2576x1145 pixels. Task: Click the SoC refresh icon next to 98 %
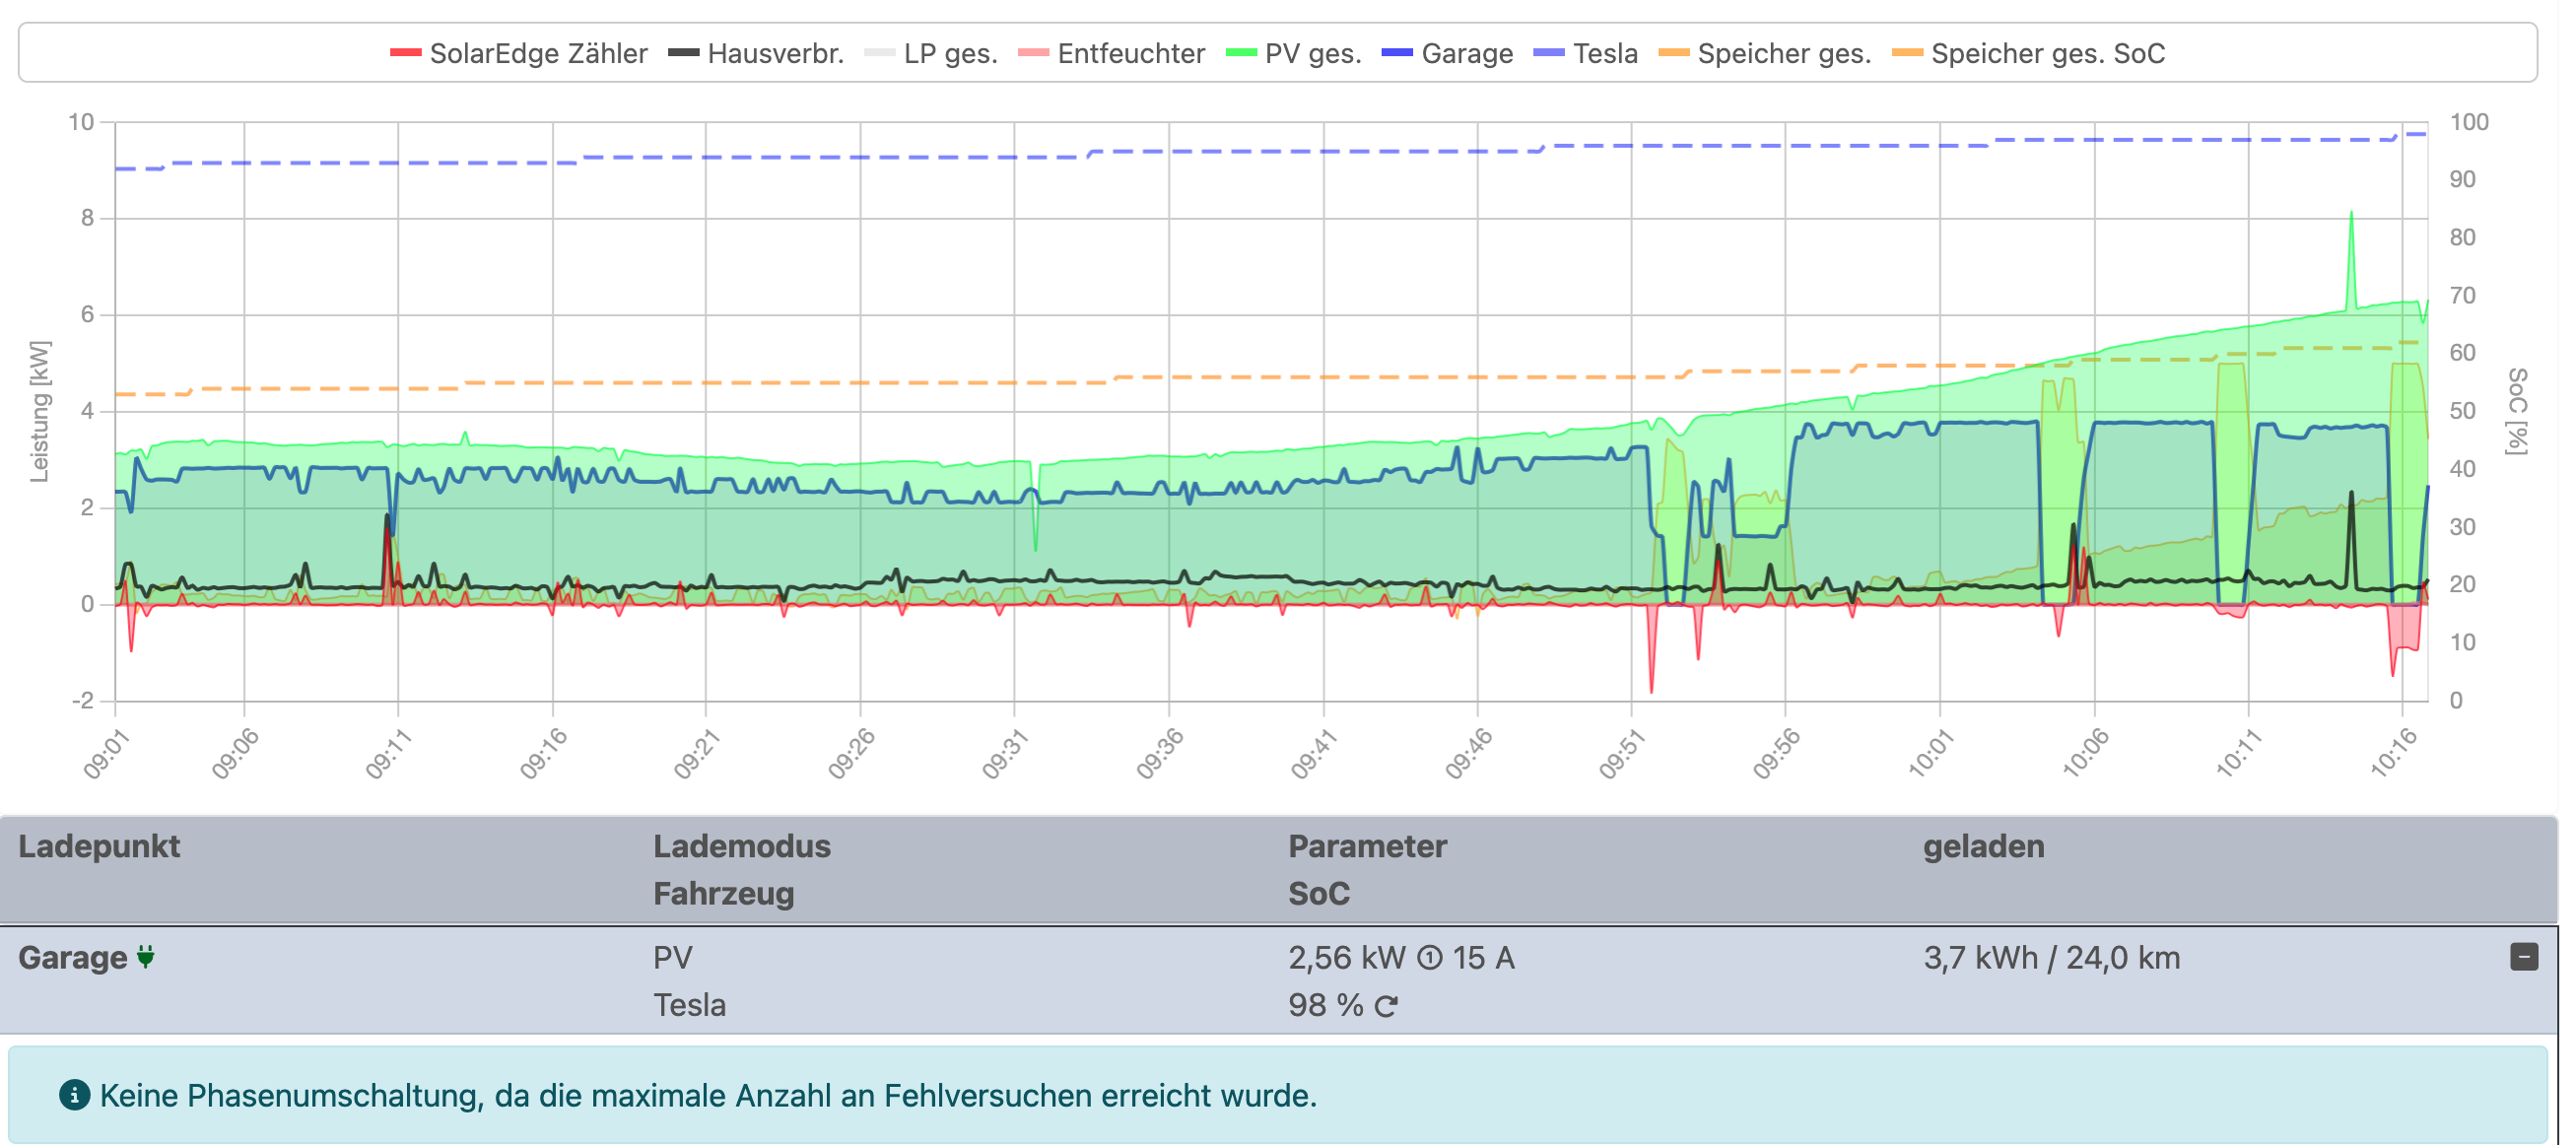tap(1385, 1007)
